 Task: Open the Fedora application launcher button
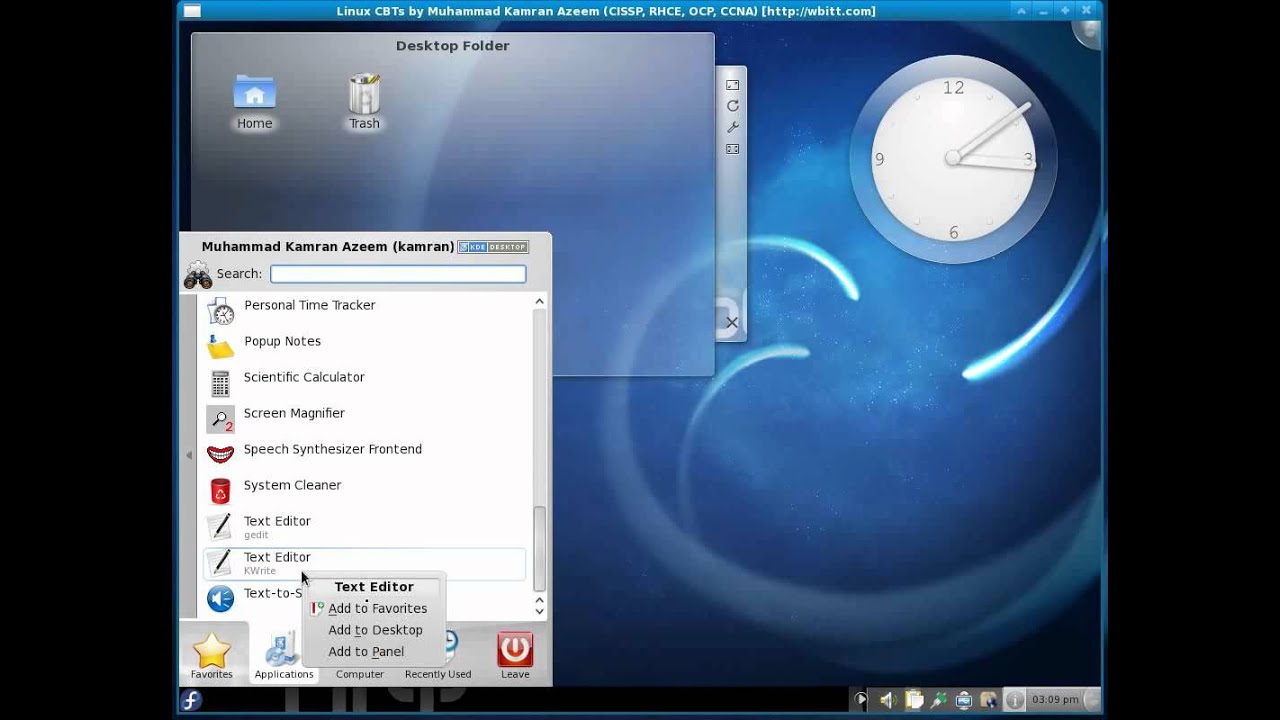click(191, 700)
